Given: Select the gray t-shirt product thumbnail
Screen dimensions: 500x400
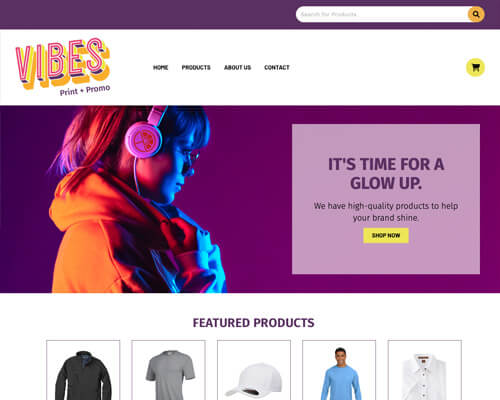Looking at the screenshot, I should [x=168, y=370].
